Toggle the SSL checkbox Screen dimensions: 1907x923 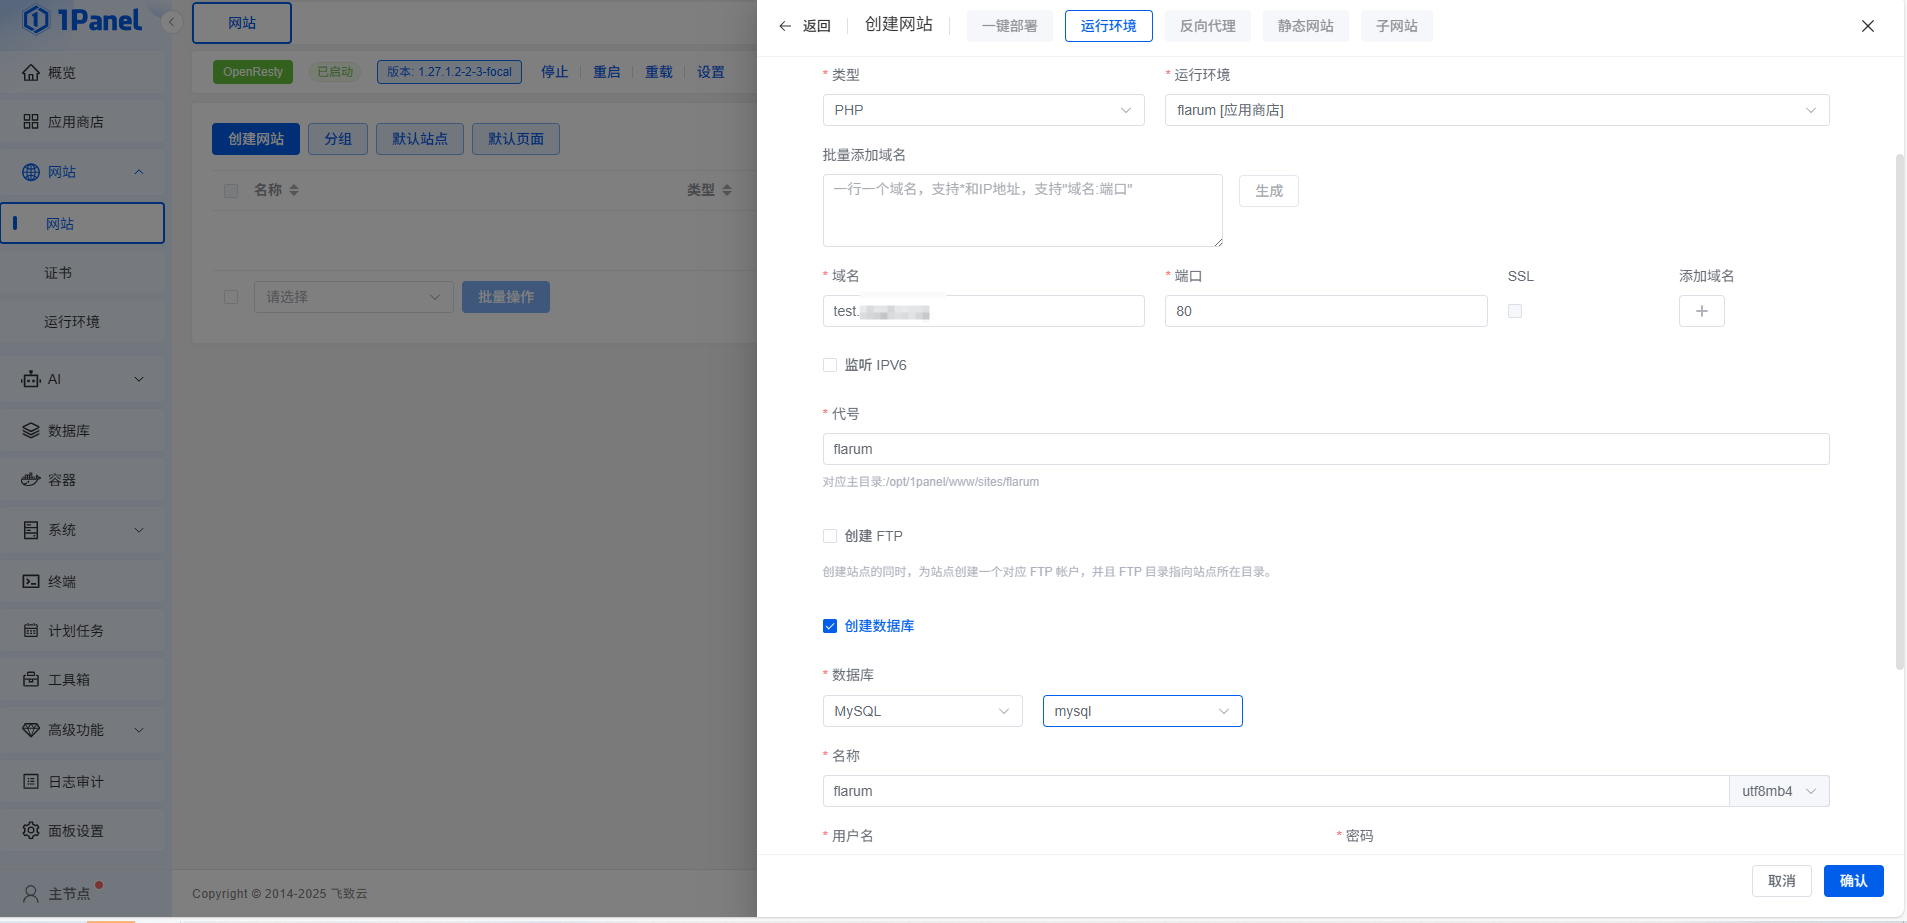pos(1515,311)
